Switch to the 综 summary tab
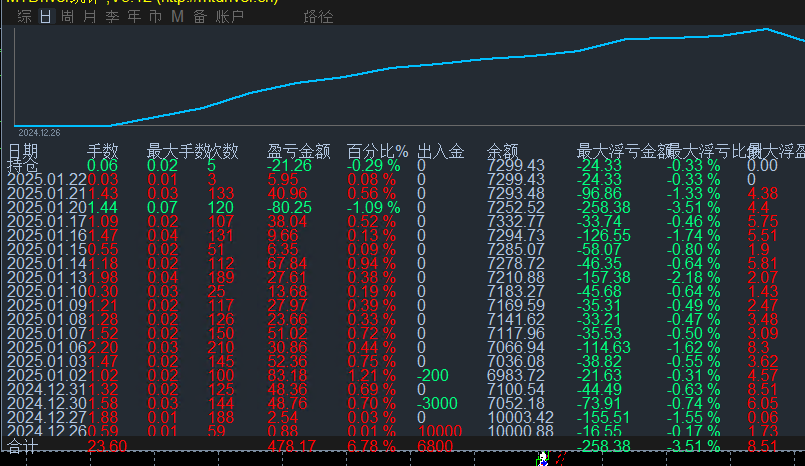The image size is (805, 466). click(24, 16)
